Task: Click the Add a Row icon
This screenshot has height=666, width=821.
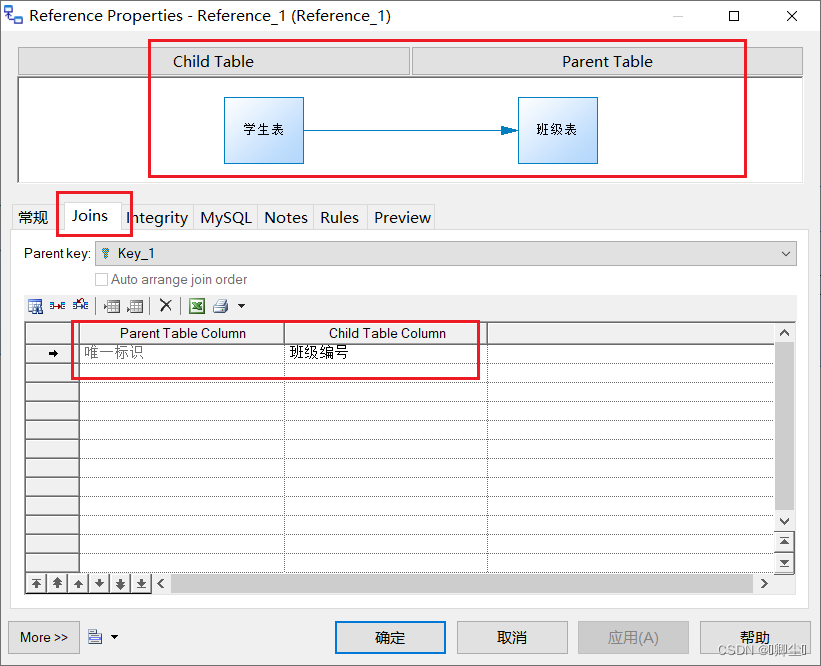Action: click(135, 306)
